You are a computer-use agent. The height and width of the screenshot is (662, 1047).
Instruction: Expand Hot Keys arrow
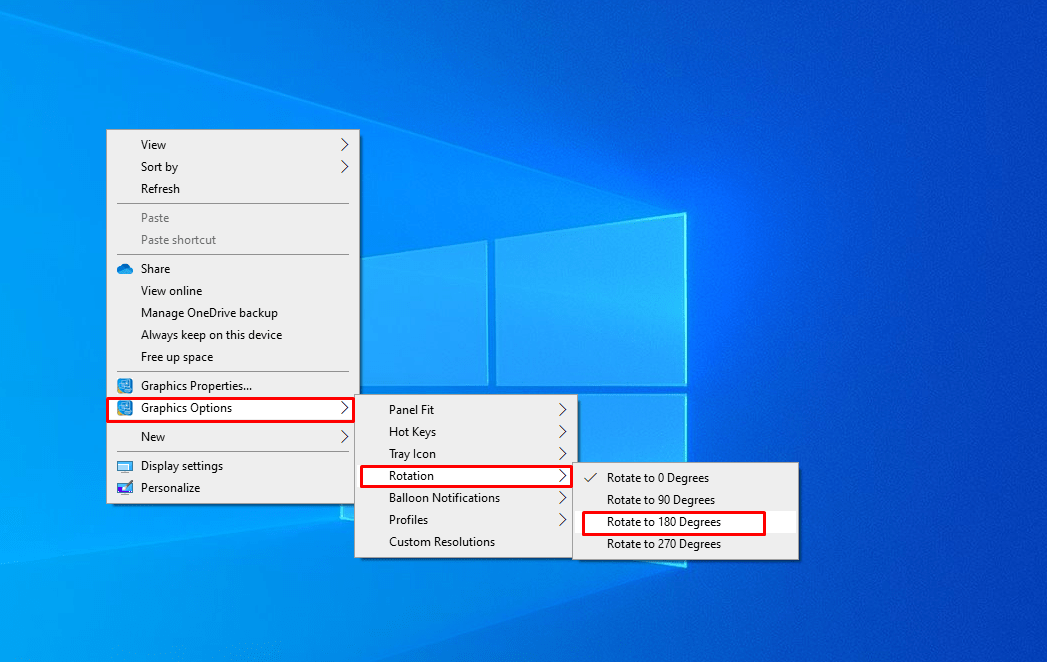562,432
